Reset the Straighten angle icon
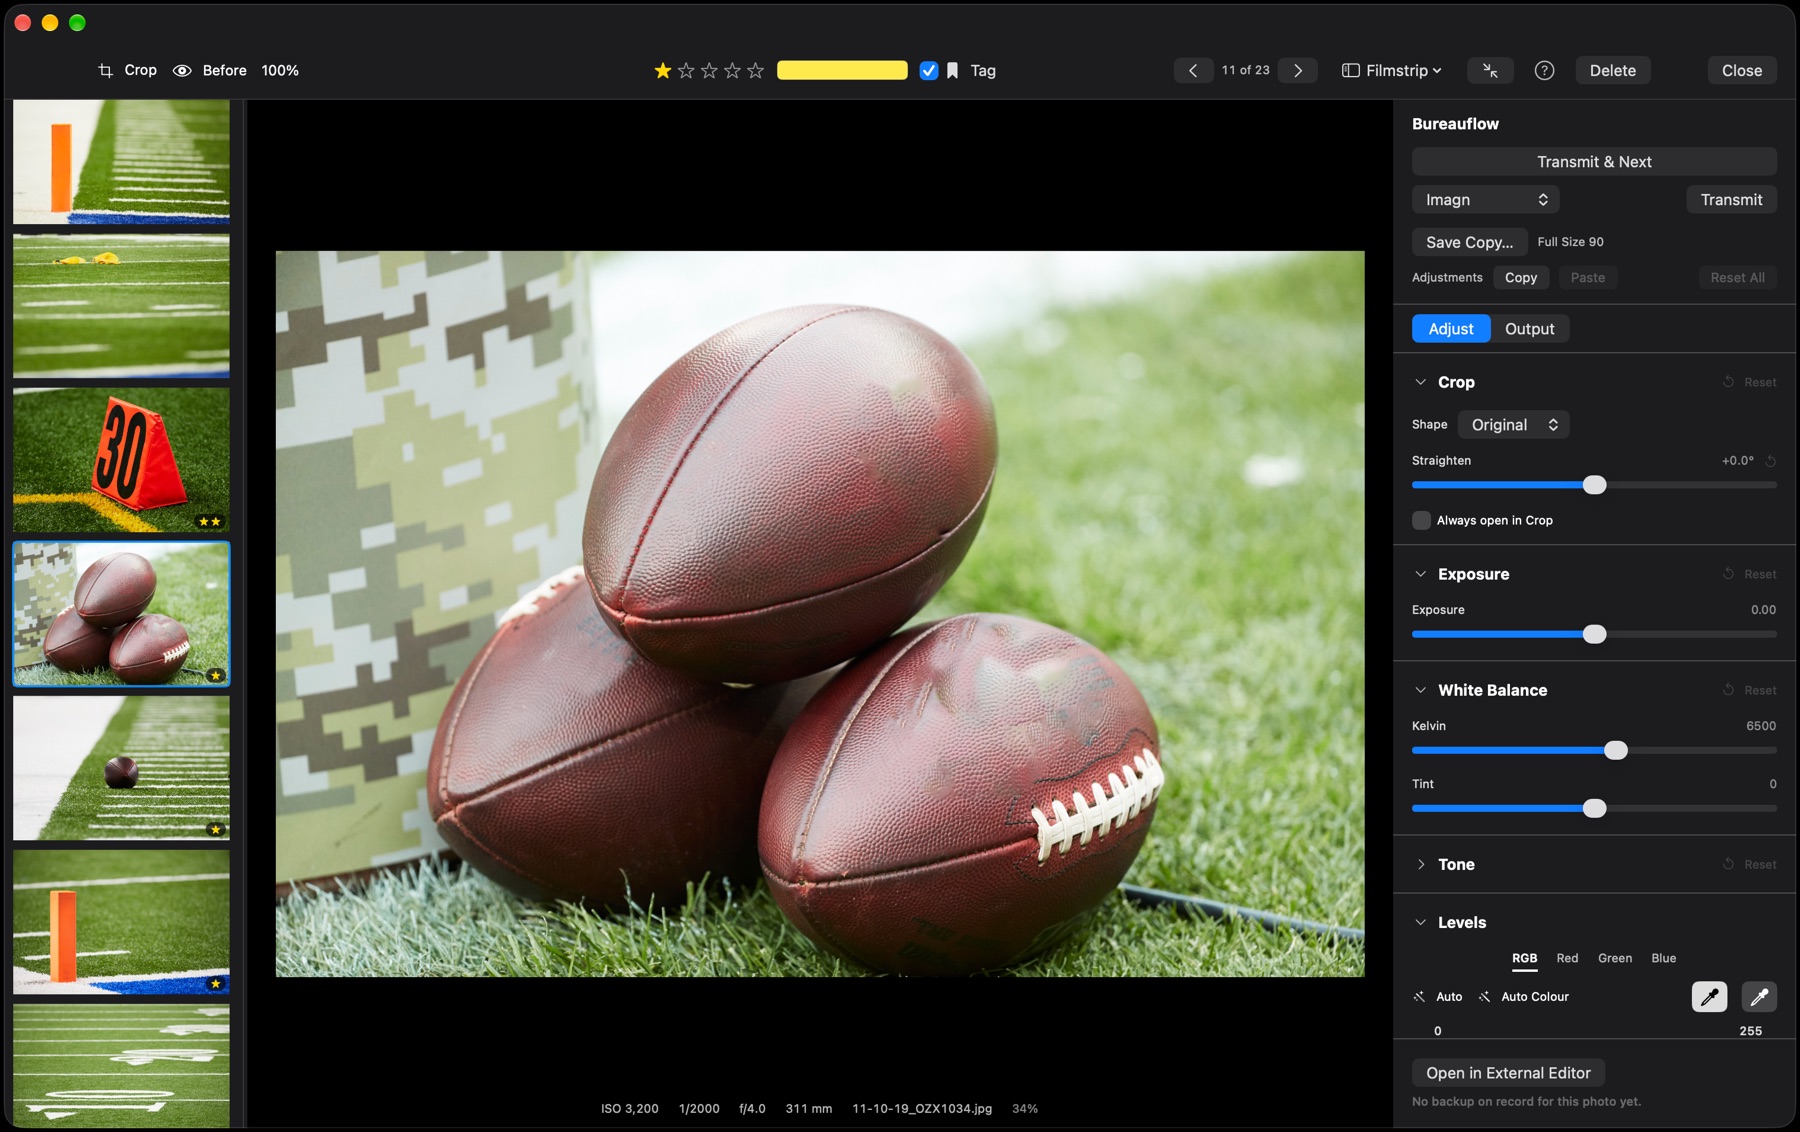1800x1132 pixels. coord(1770,461)
